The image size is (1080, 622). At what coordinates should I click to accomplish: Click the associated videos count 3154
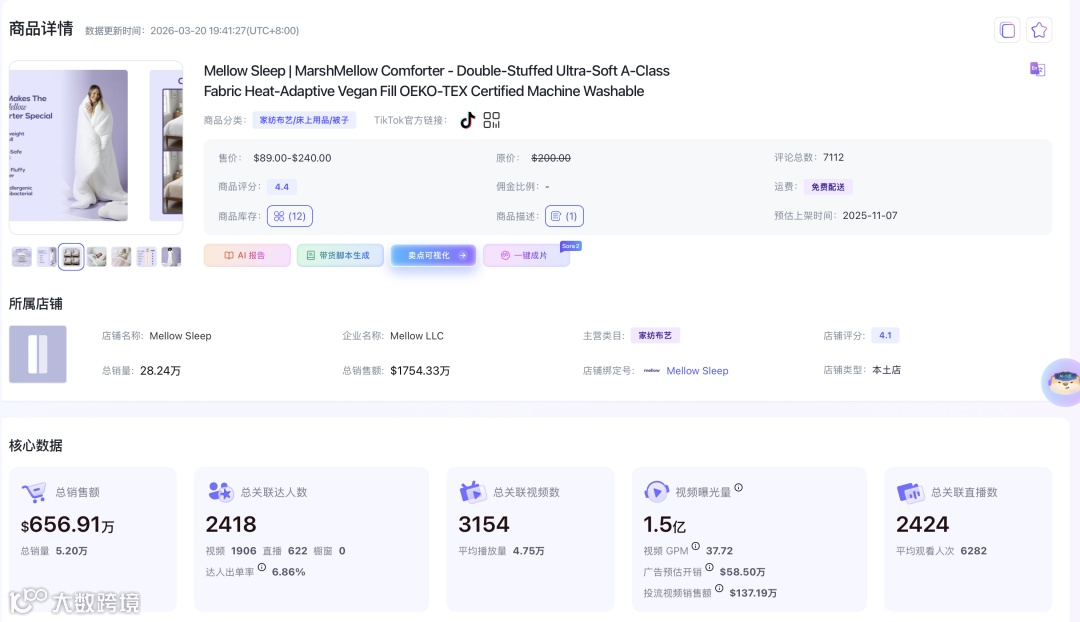click(484, 525)
